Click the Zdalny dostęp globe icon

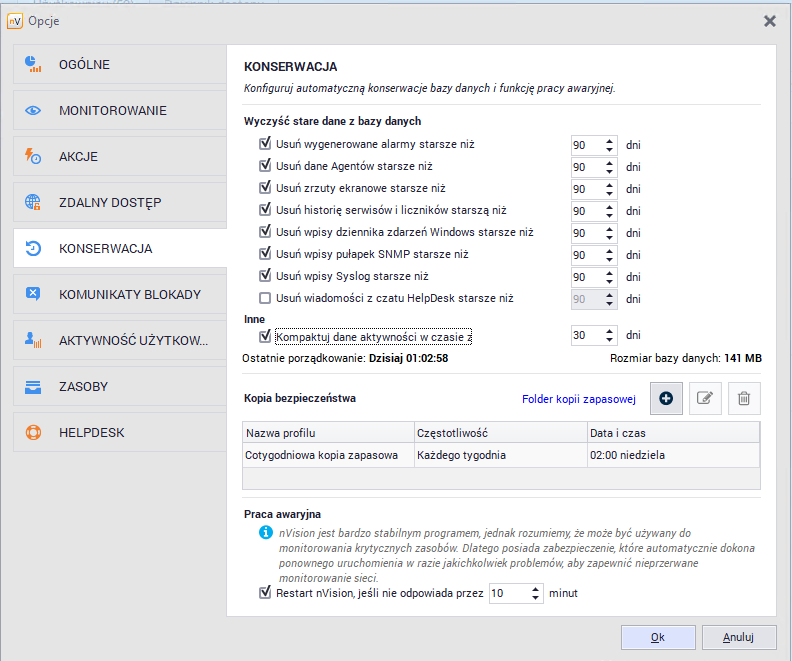click(33, 203)
